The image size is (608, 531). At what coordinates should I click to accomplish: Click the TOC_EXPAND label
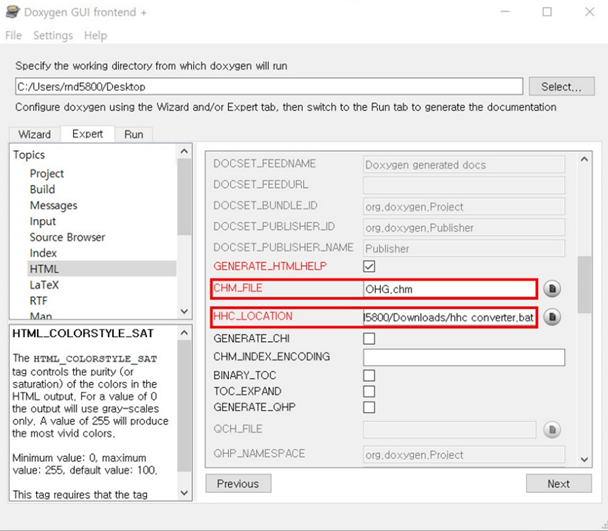247,391
